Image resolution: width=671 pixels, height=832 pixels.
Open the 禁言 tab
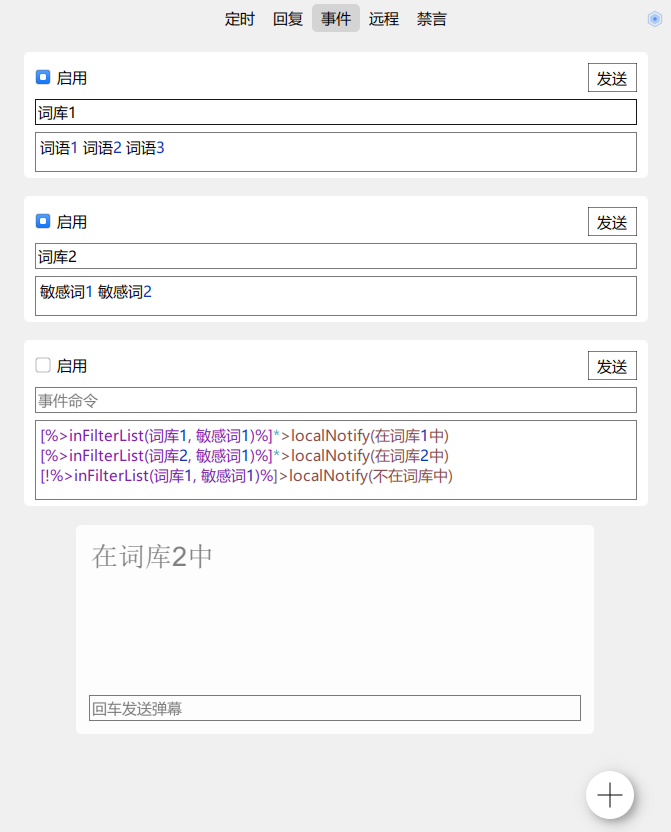431,18
